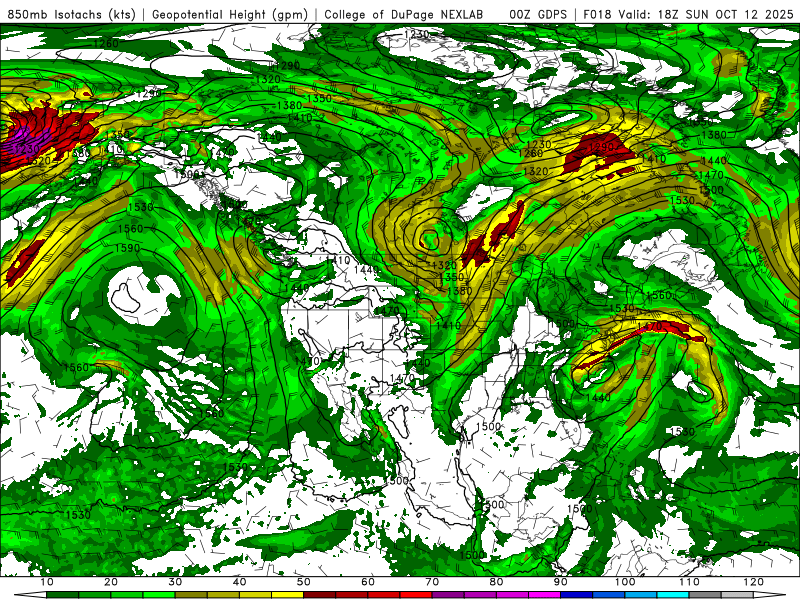Click the '40' tick label on the color bar
Image resolution: width=800 pixels, height=600 pixels.
239,582
